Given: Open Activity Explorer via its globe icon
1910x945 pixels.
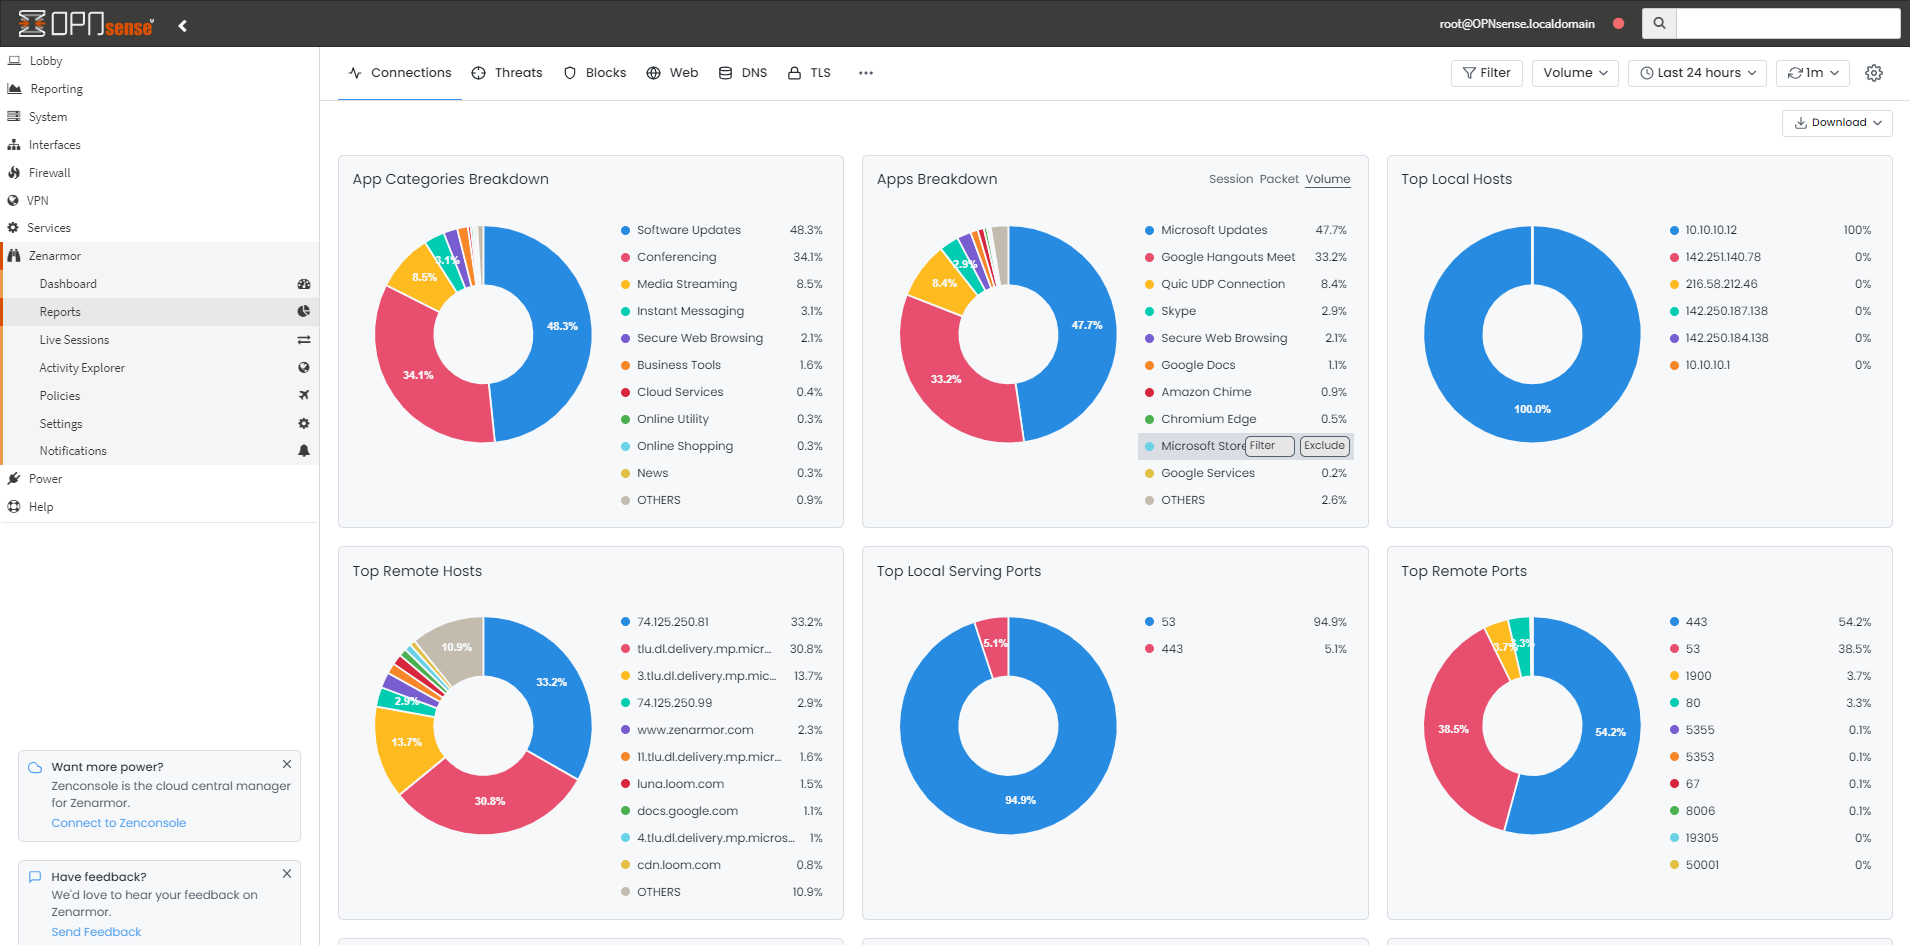Looking at the screenshot, I should coord(303,367).
